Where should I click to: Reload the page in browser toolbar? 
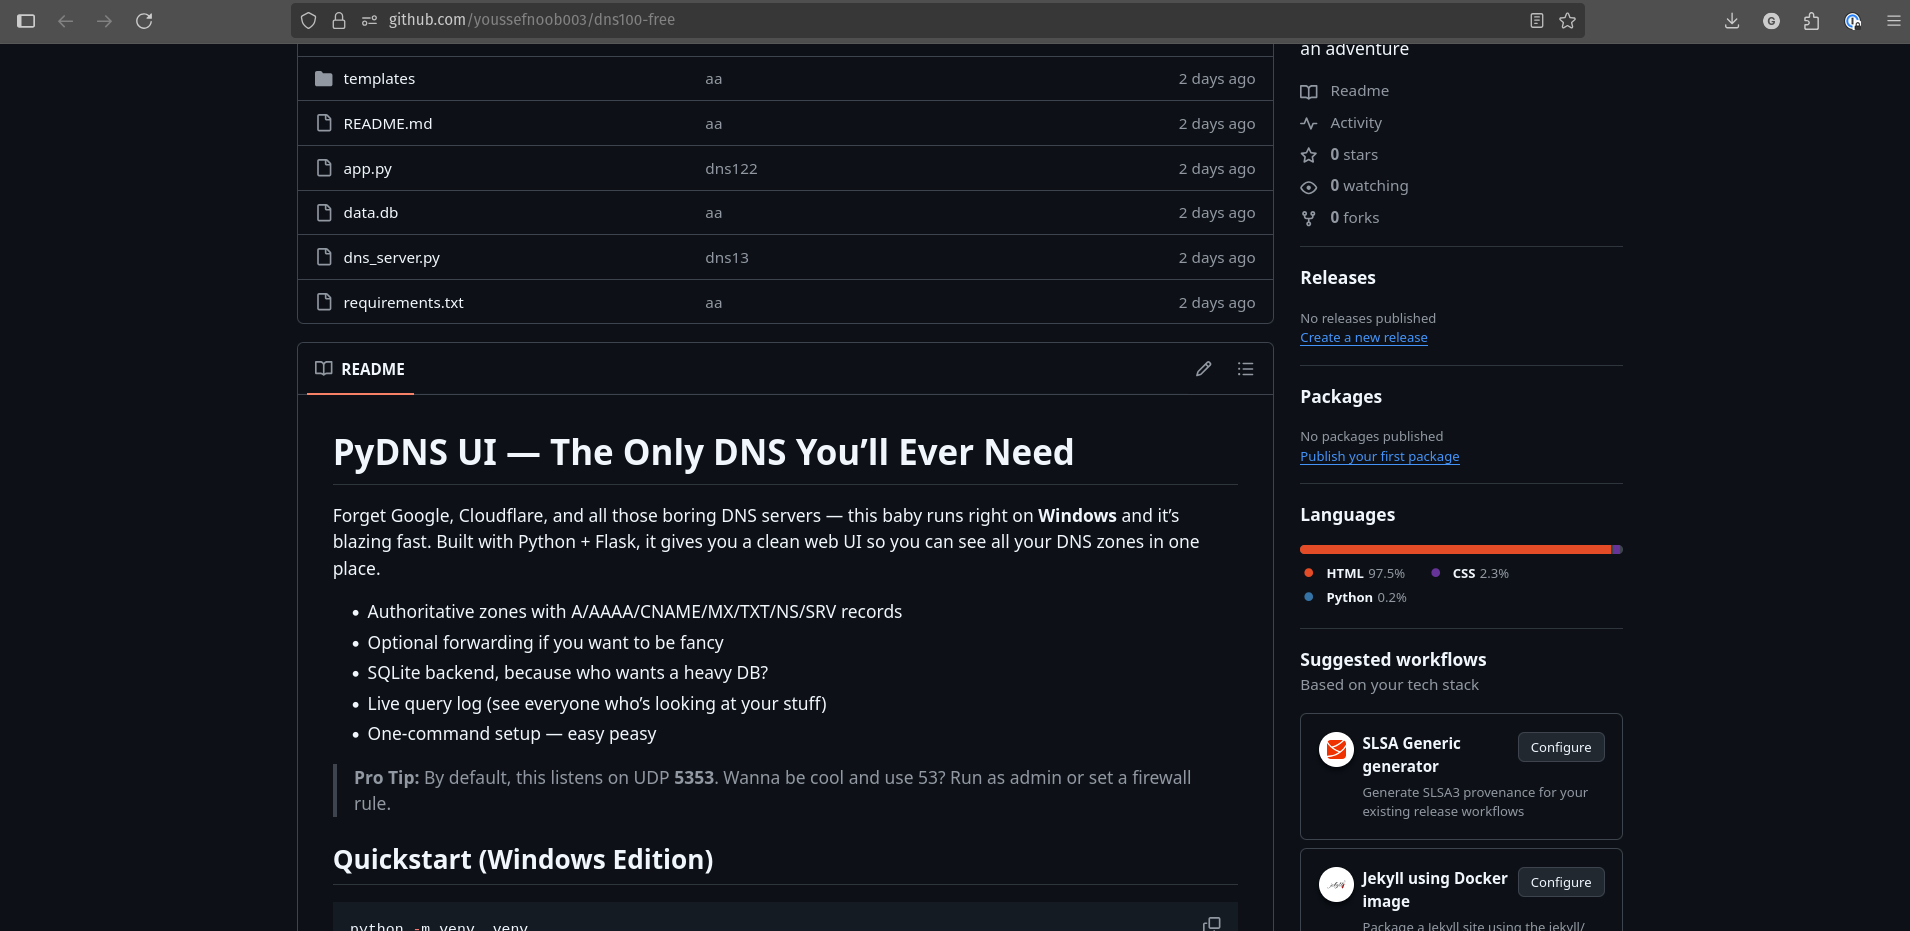point(144,21)
